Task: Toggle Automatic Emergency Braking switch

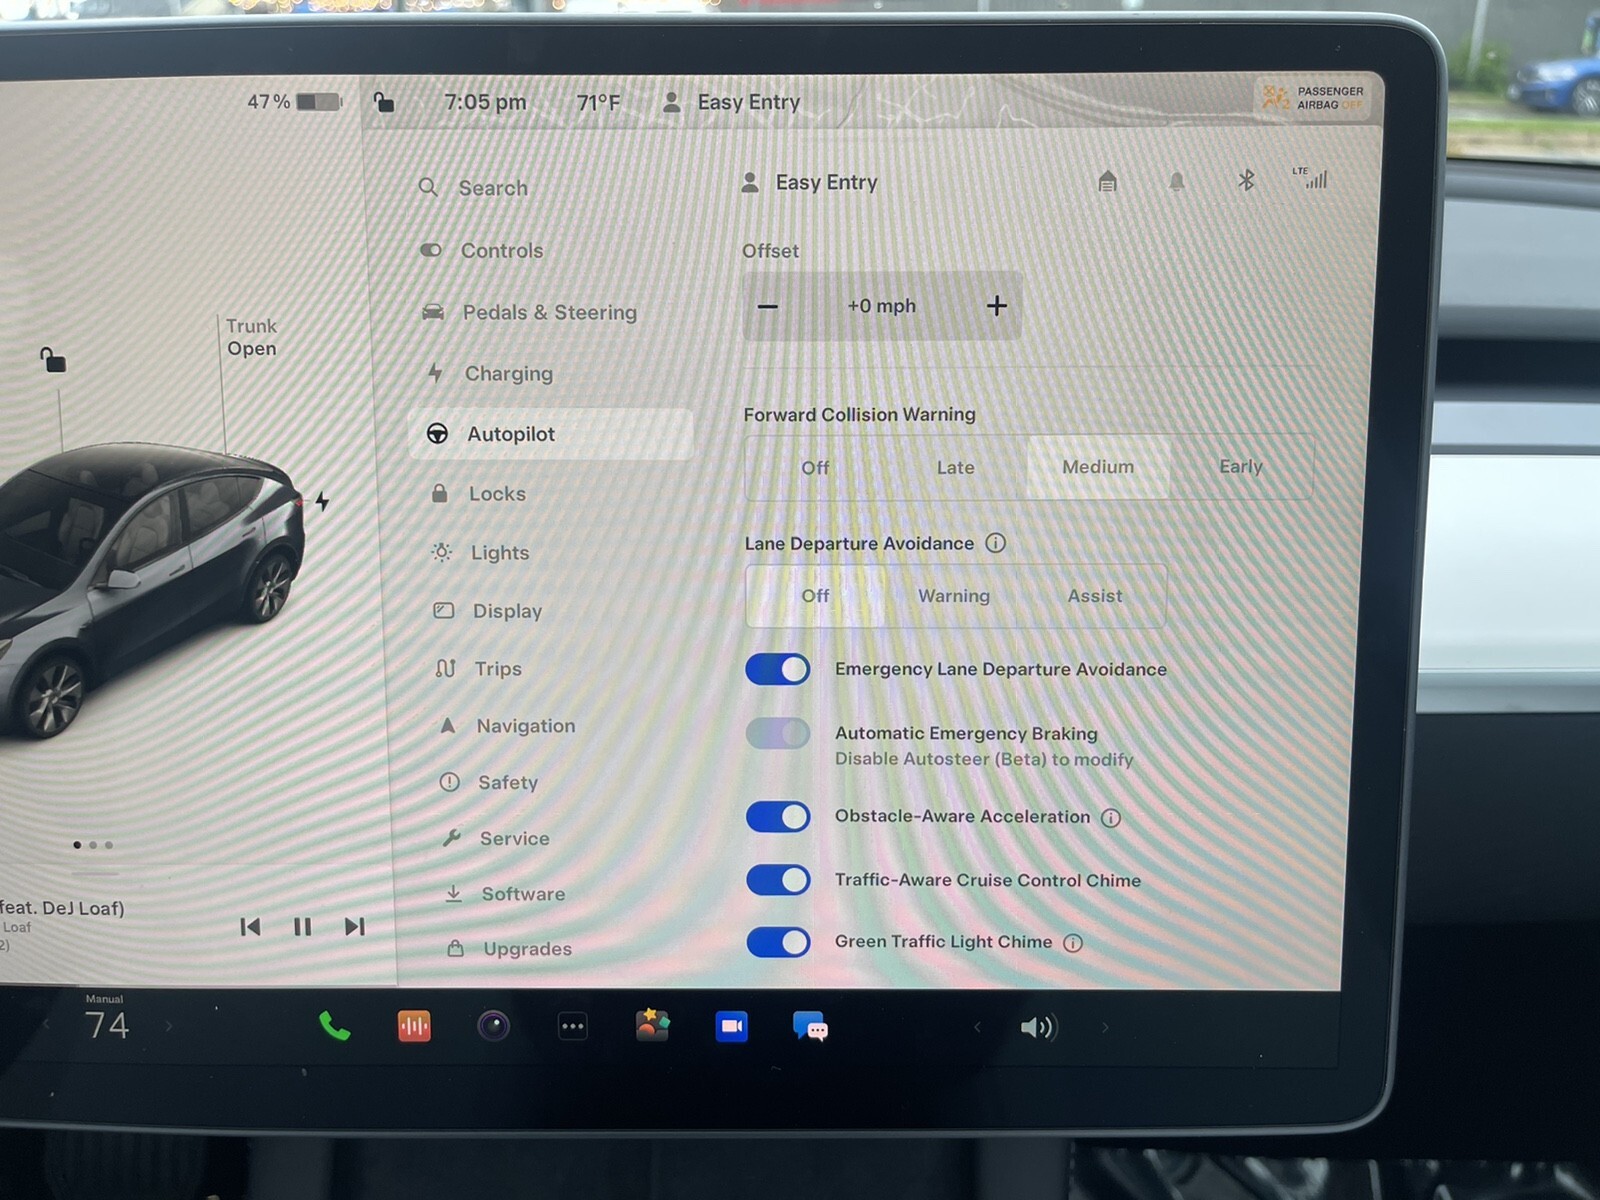Action: point(778,733)
